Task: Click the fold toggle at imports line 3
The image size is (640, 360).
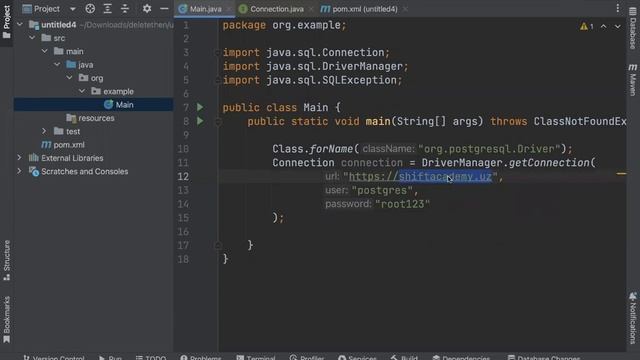Action: coord(218,52)
